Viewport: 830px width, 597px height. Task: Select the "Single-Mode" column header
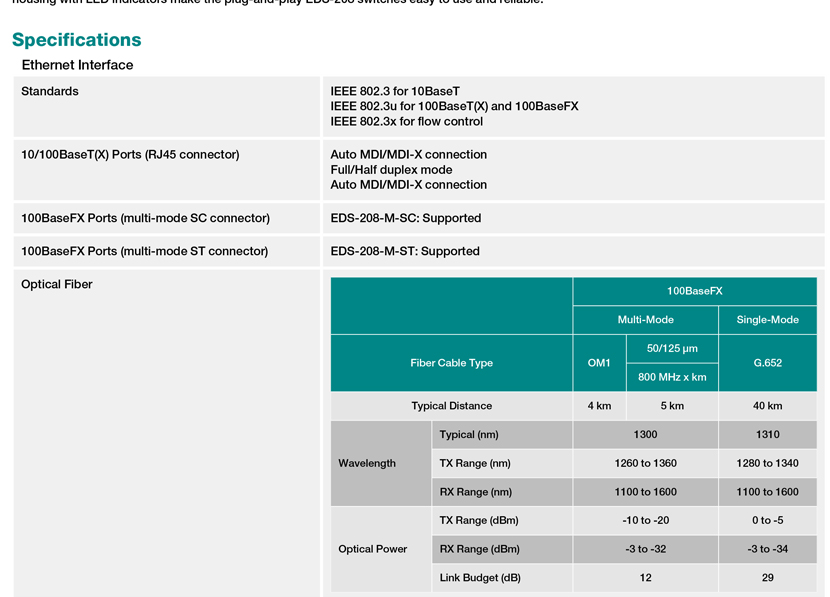click(x=768, y=320)
